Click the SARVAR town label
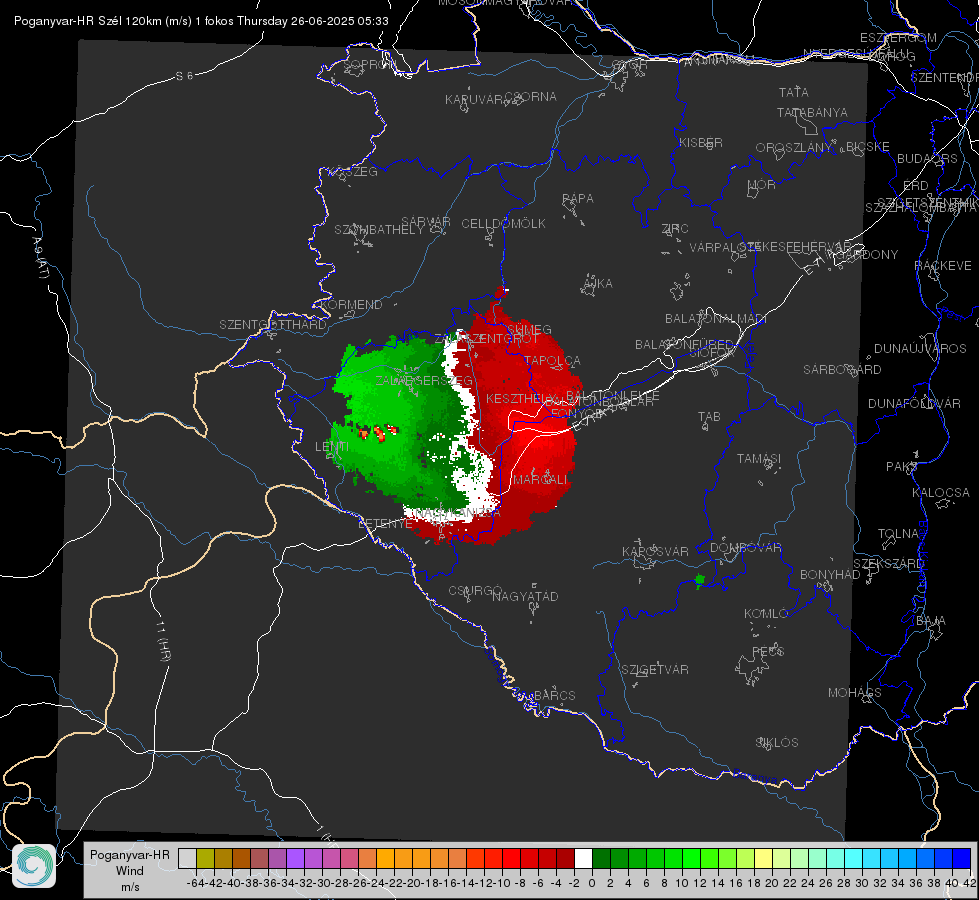 point(426,222)
